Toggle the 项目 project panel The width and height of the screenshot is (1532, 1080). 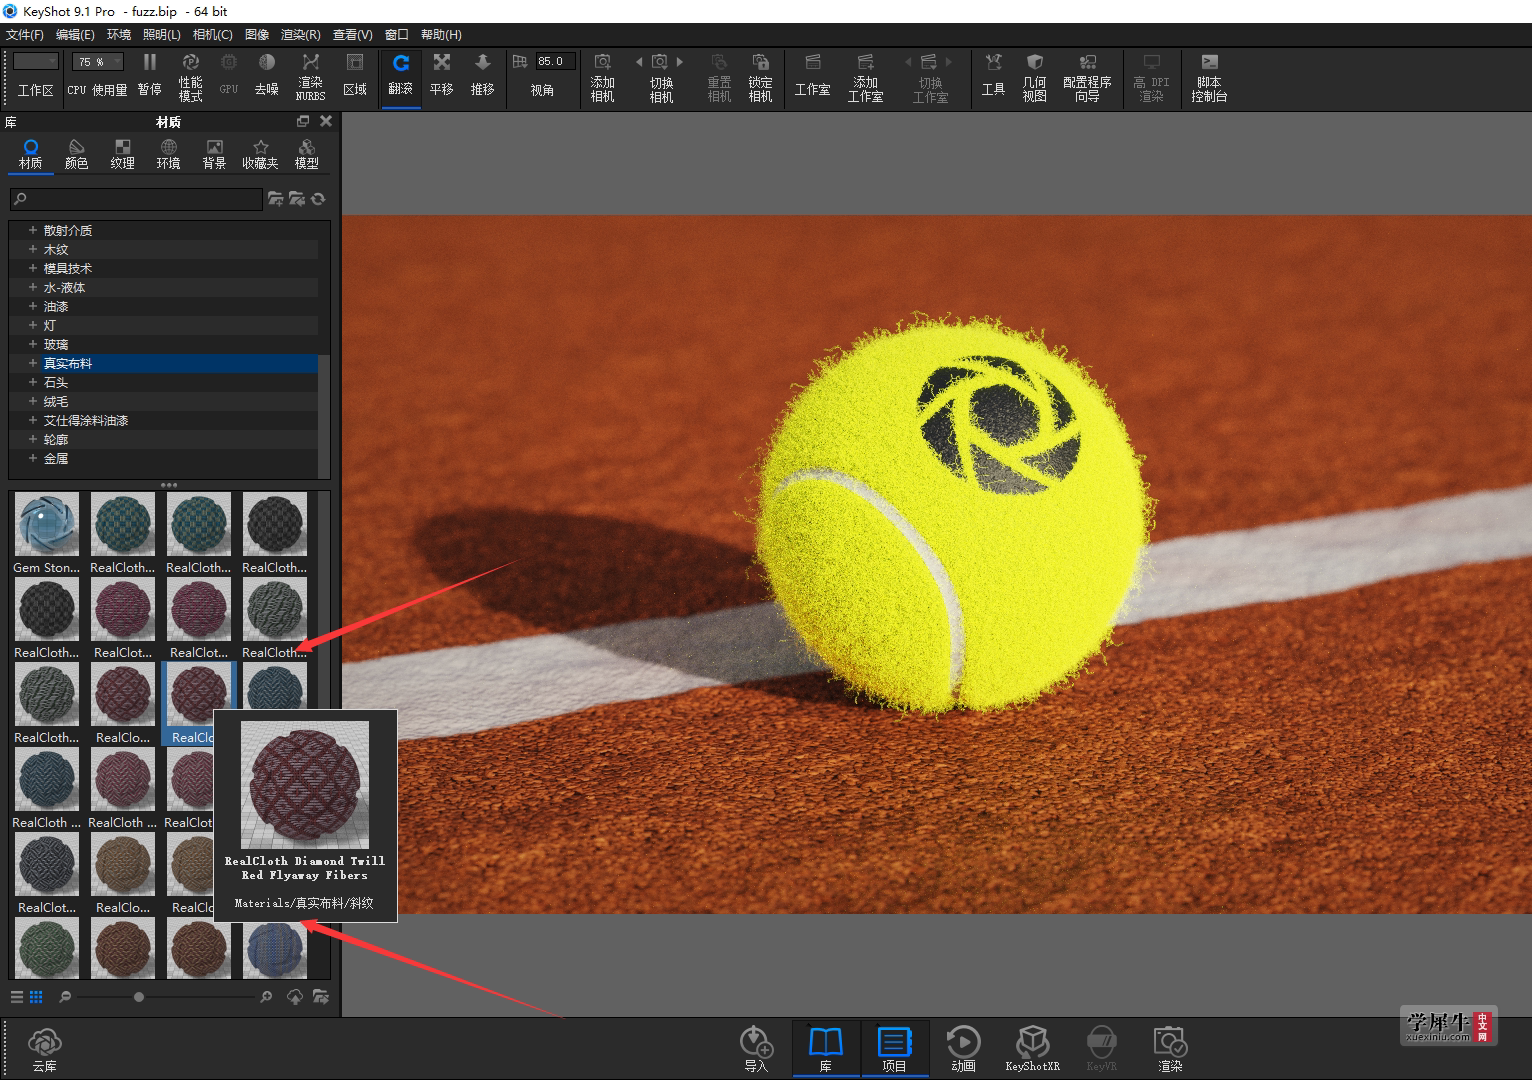coord(894,1049)
